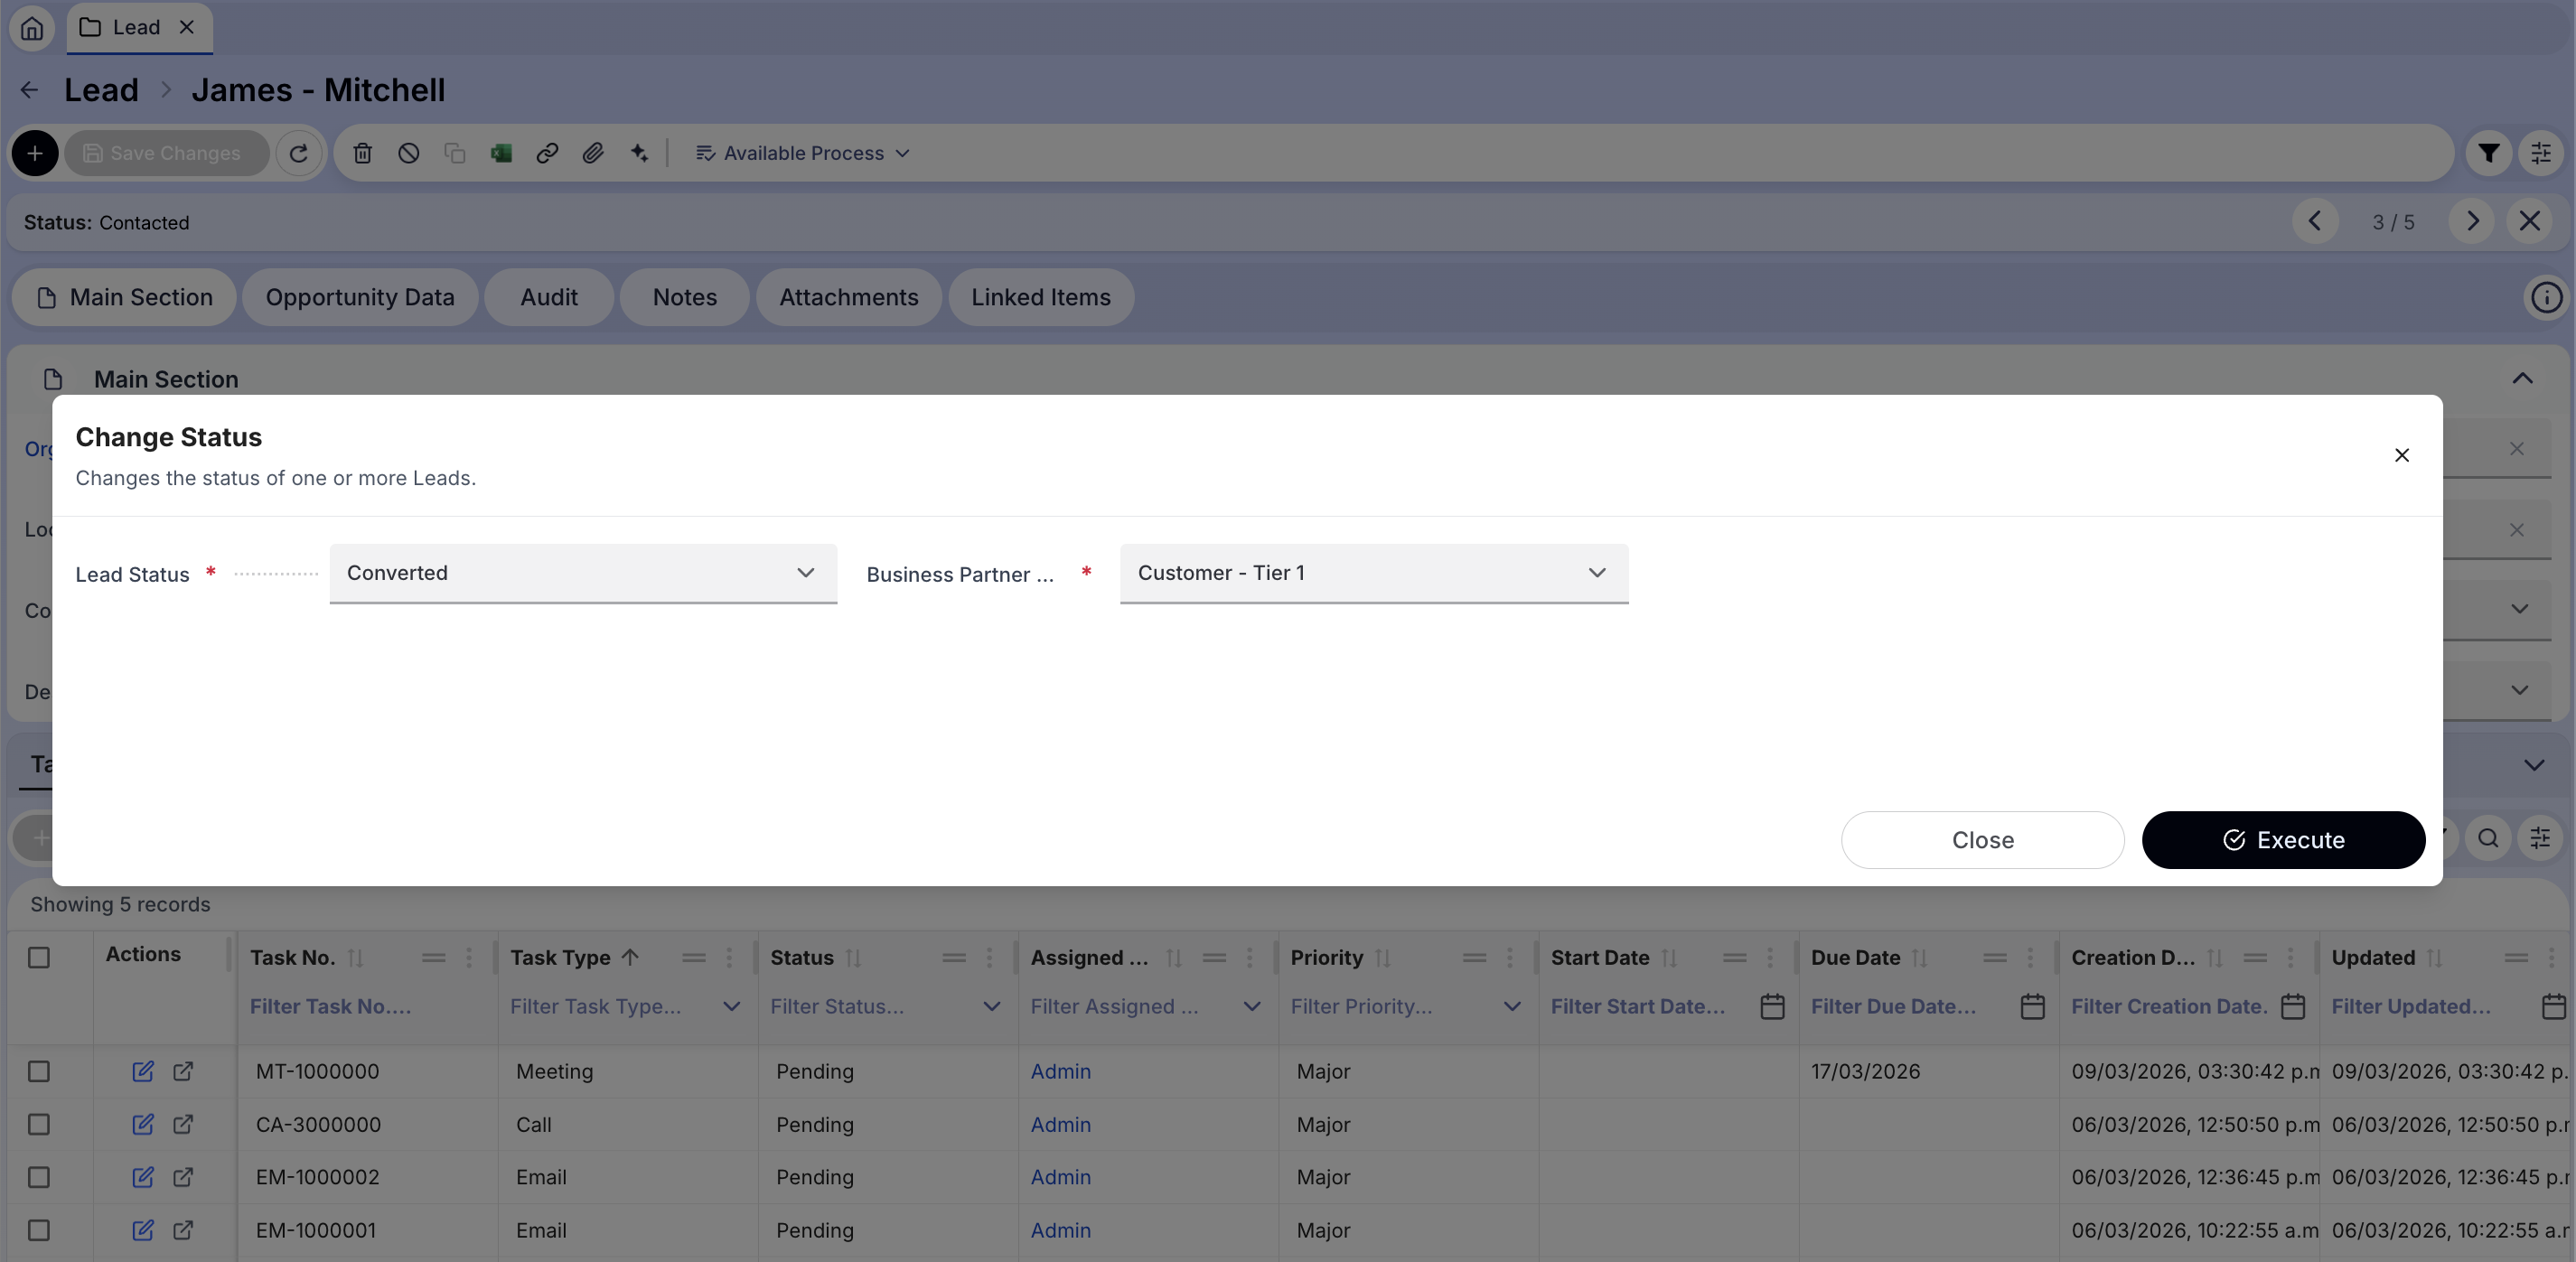The width and height of the screenshot is (2576, 1262).
Task: Switch to the Opportunity Data tab
Action: click(x=360, y=297)
